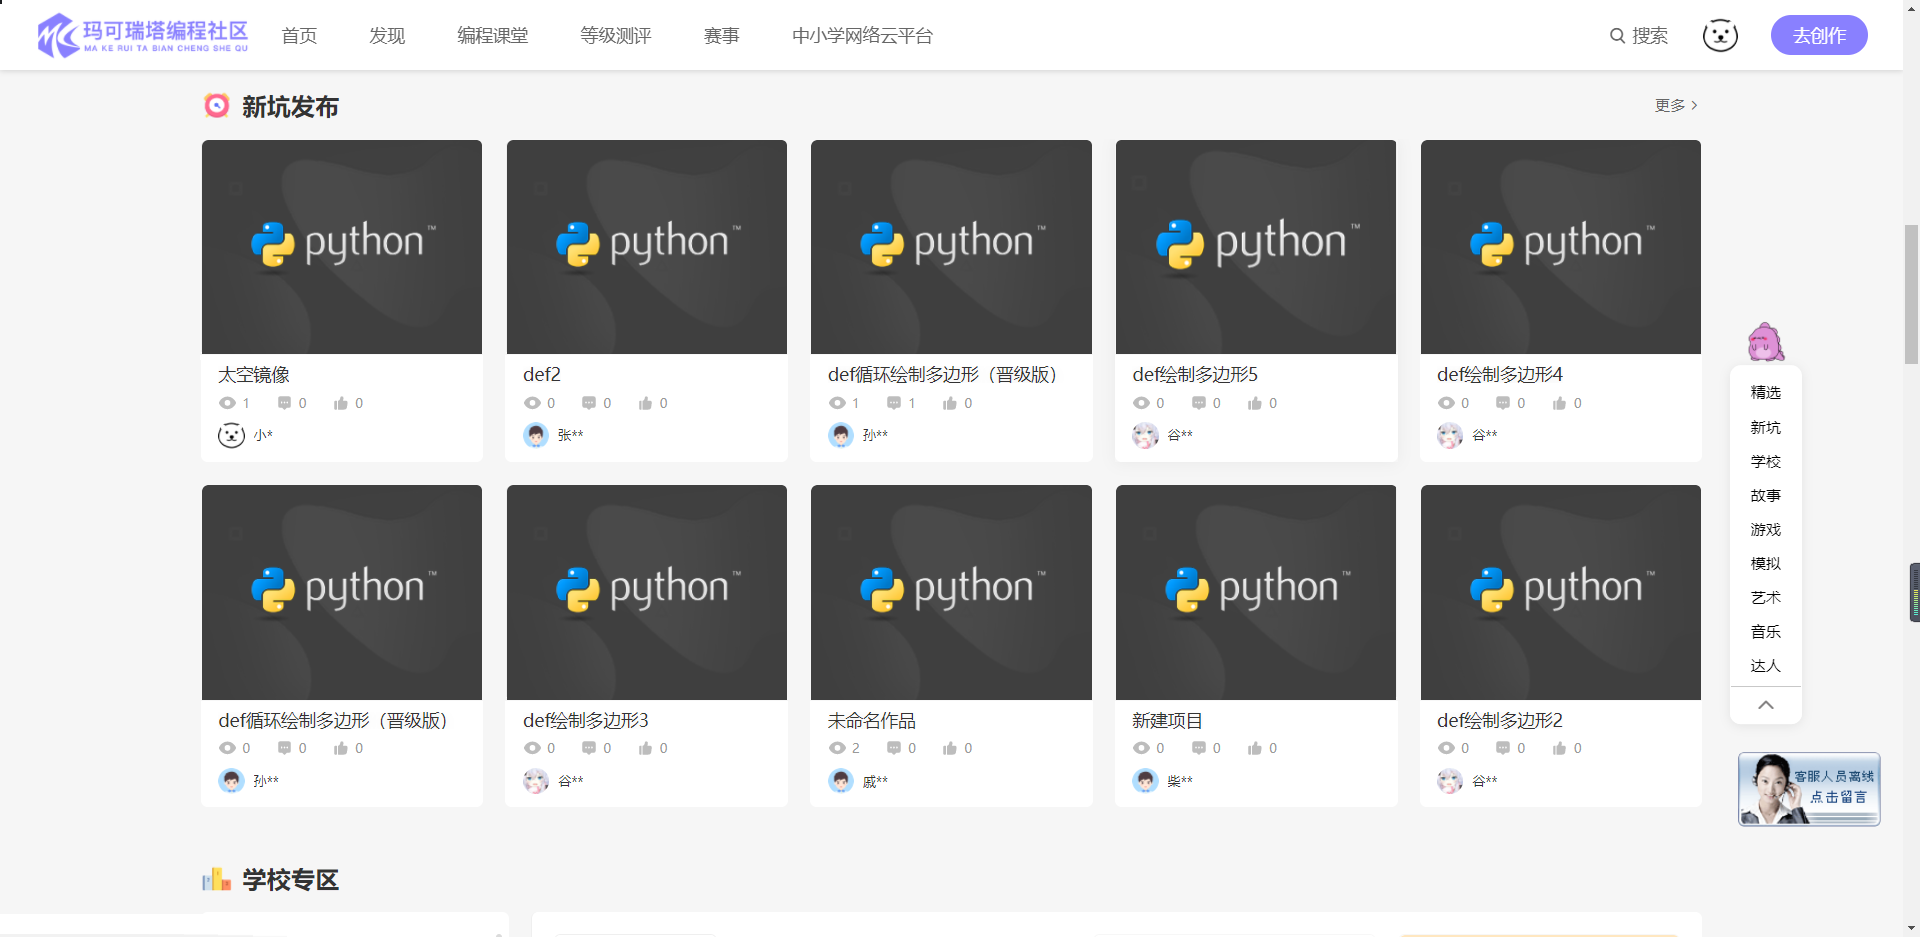The width and height of the screenshot is (1920, 937).
Task: Click the comment icon under def绘制多边形3
Action: point(590,748)
